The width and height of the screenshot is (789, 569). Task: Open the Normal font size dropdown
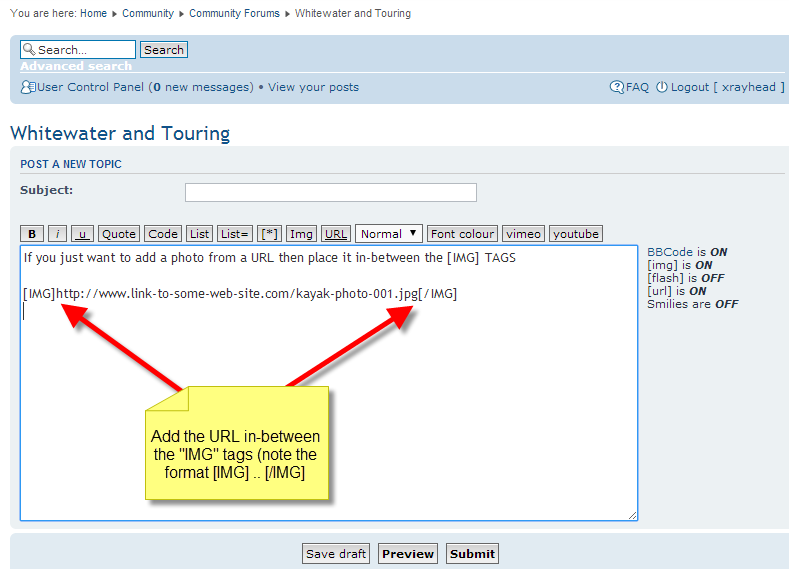(388, 234)
